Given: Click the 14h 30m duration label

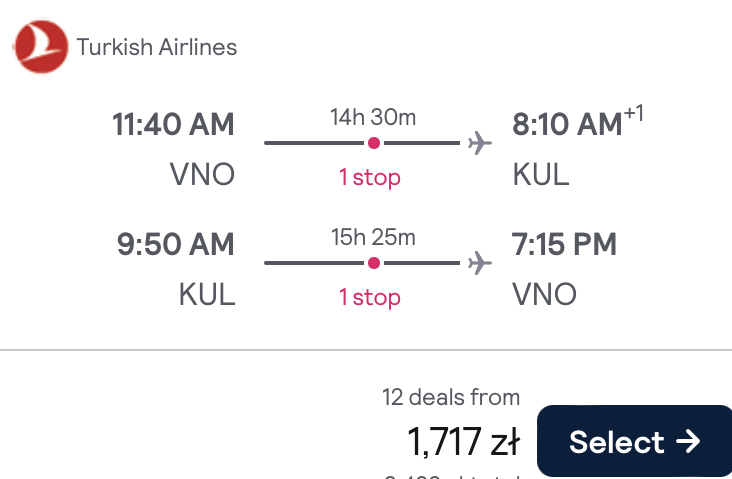Looking at the screenshot, I should [373, 117].
